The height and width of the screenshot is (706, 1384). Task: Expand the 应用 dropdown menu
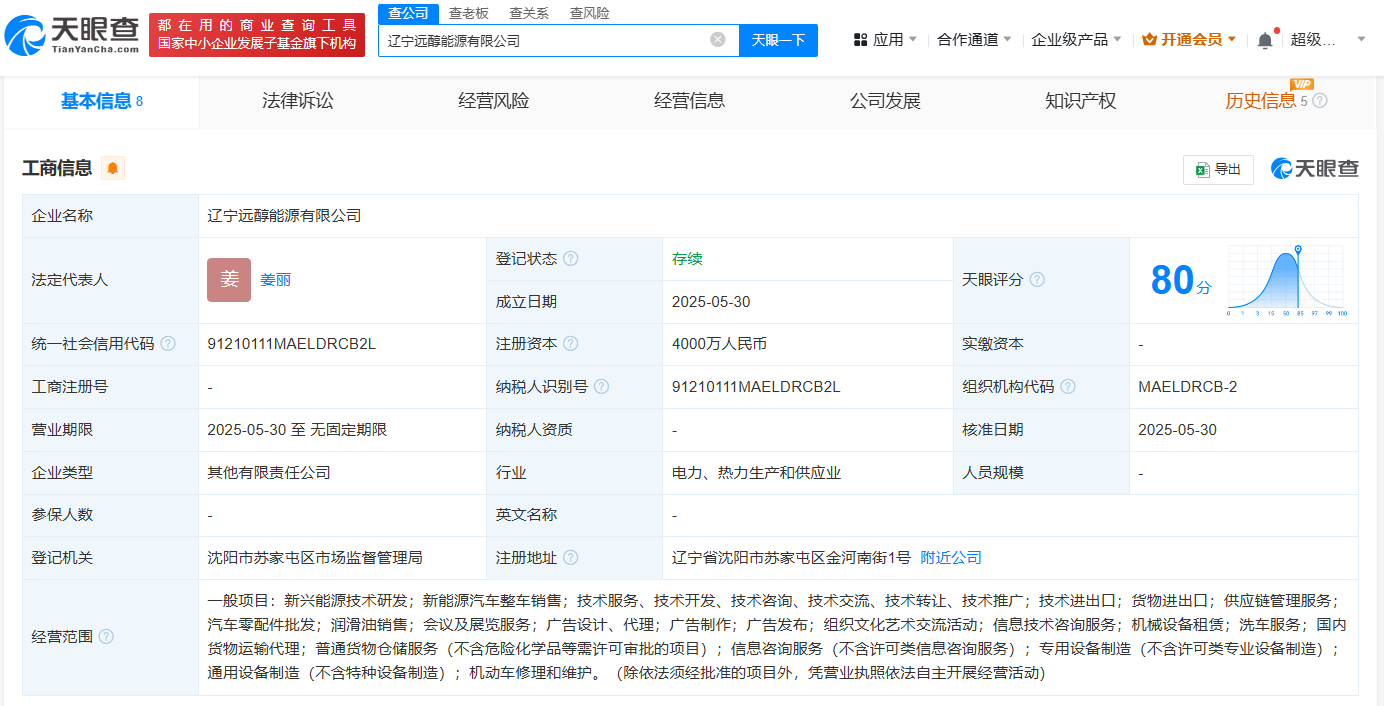885,40
